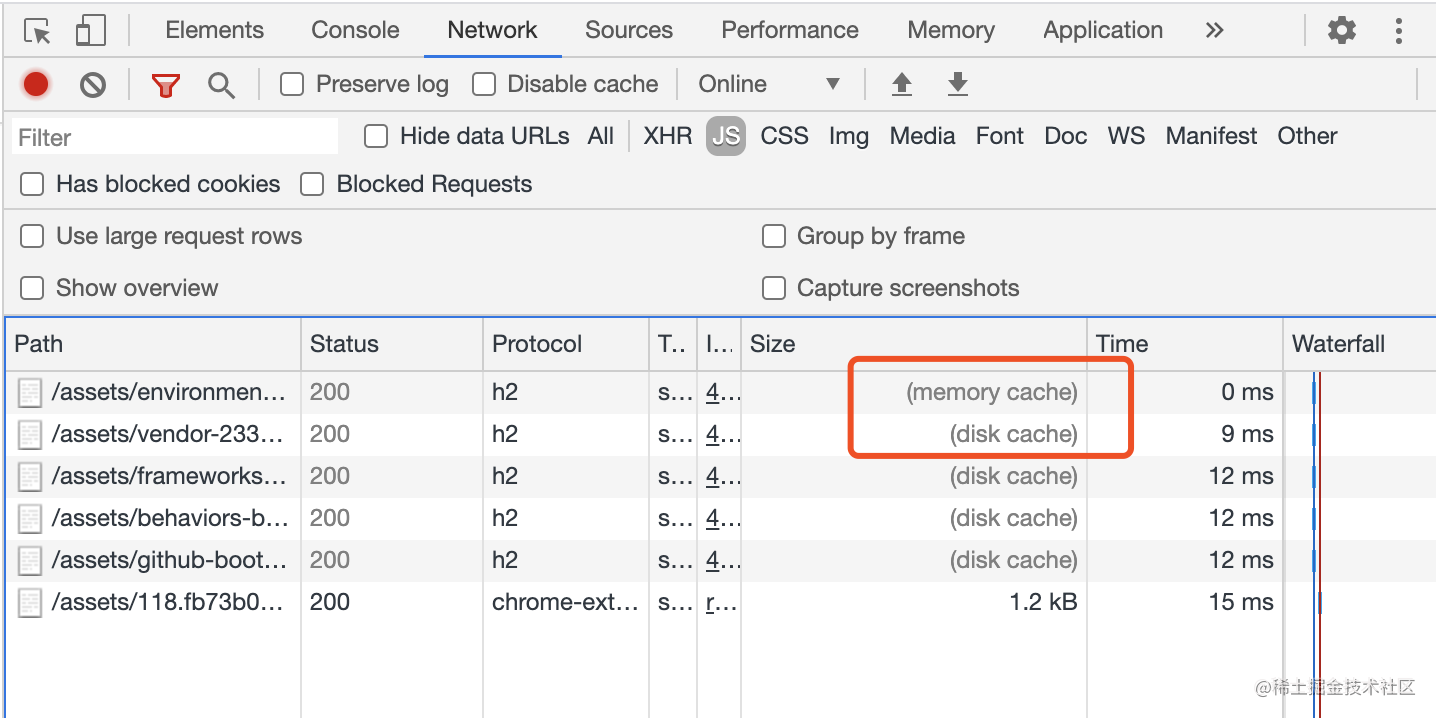
Task: Enable Use large request rows
Action: [x=32, y=236]
